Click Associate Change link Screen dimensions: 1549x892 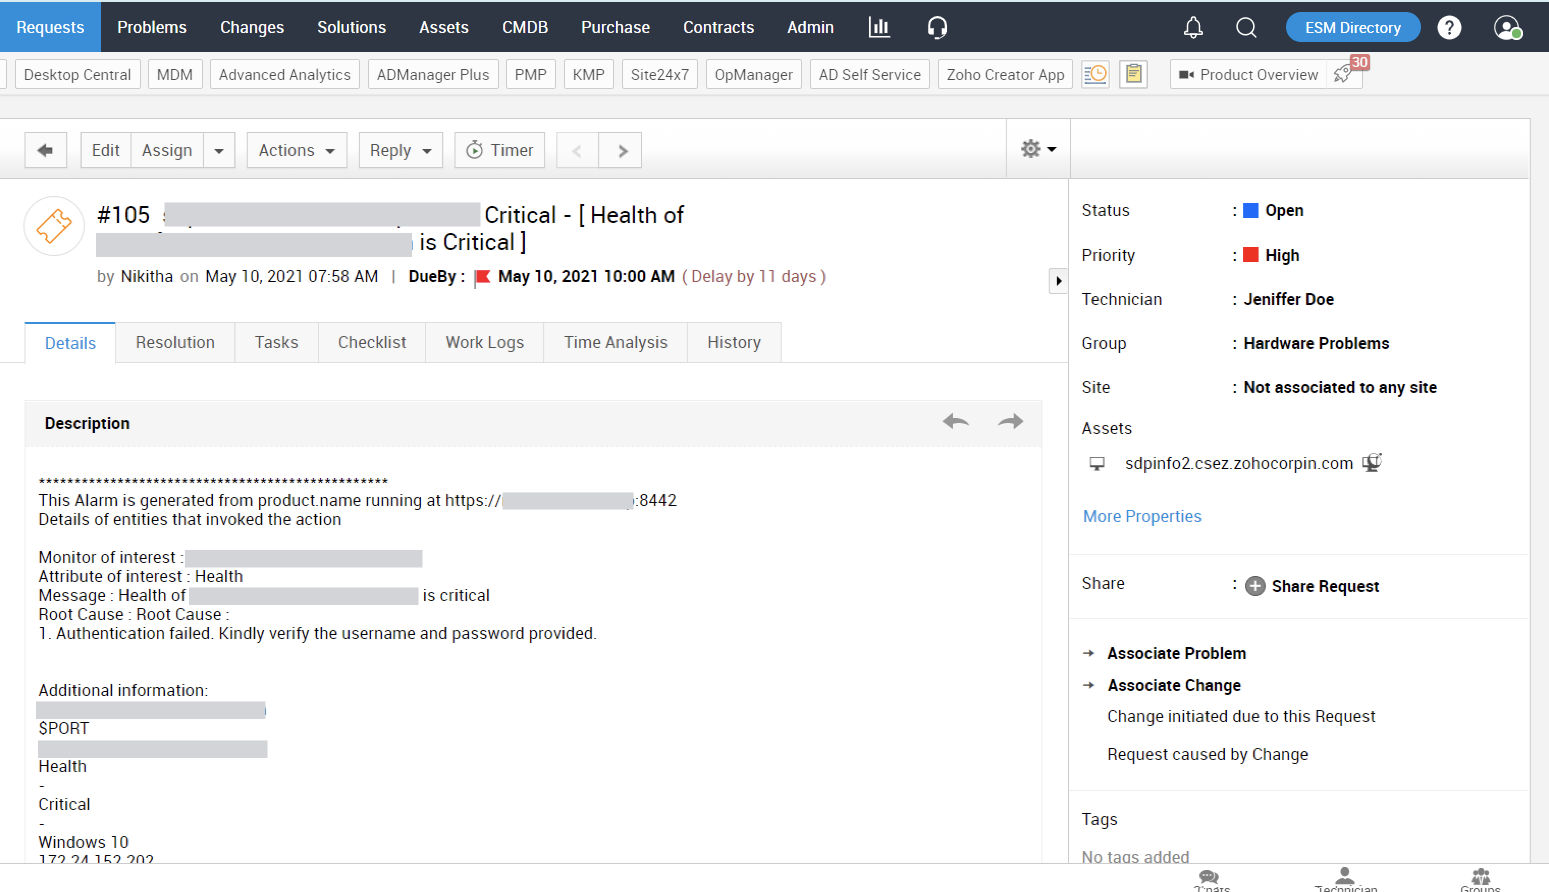tap(1174, 685)
